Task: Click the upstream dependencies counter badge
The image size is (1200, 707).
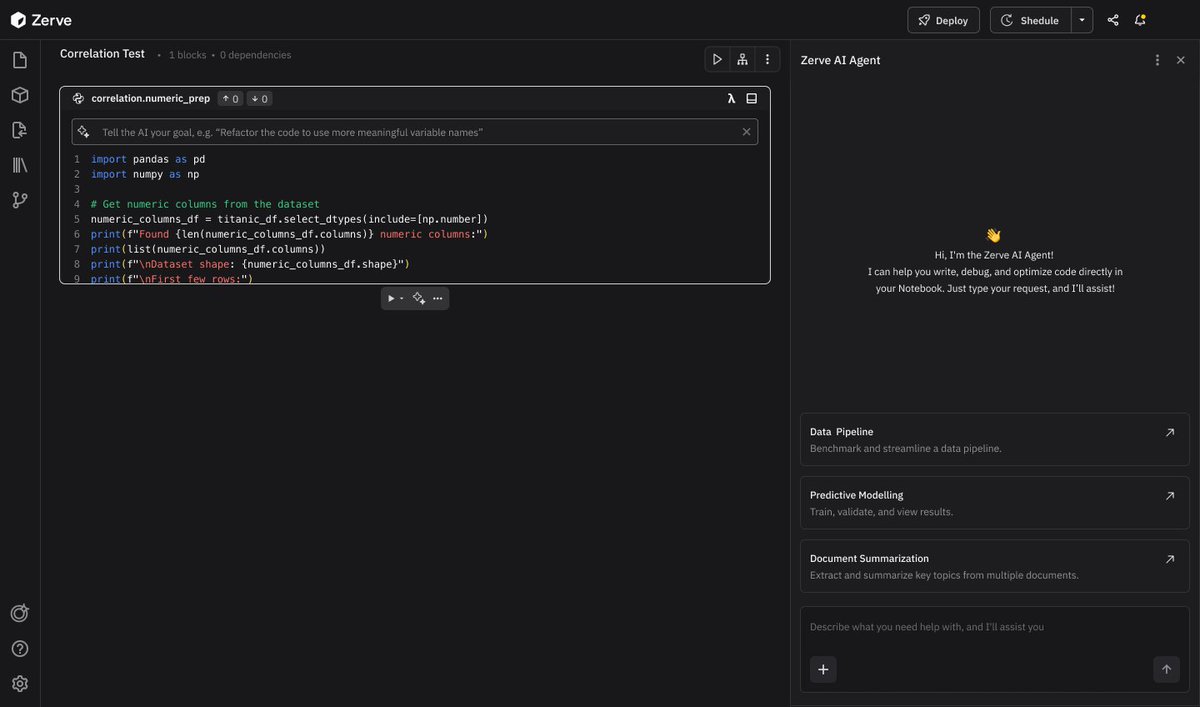Action: click(230, 98)
